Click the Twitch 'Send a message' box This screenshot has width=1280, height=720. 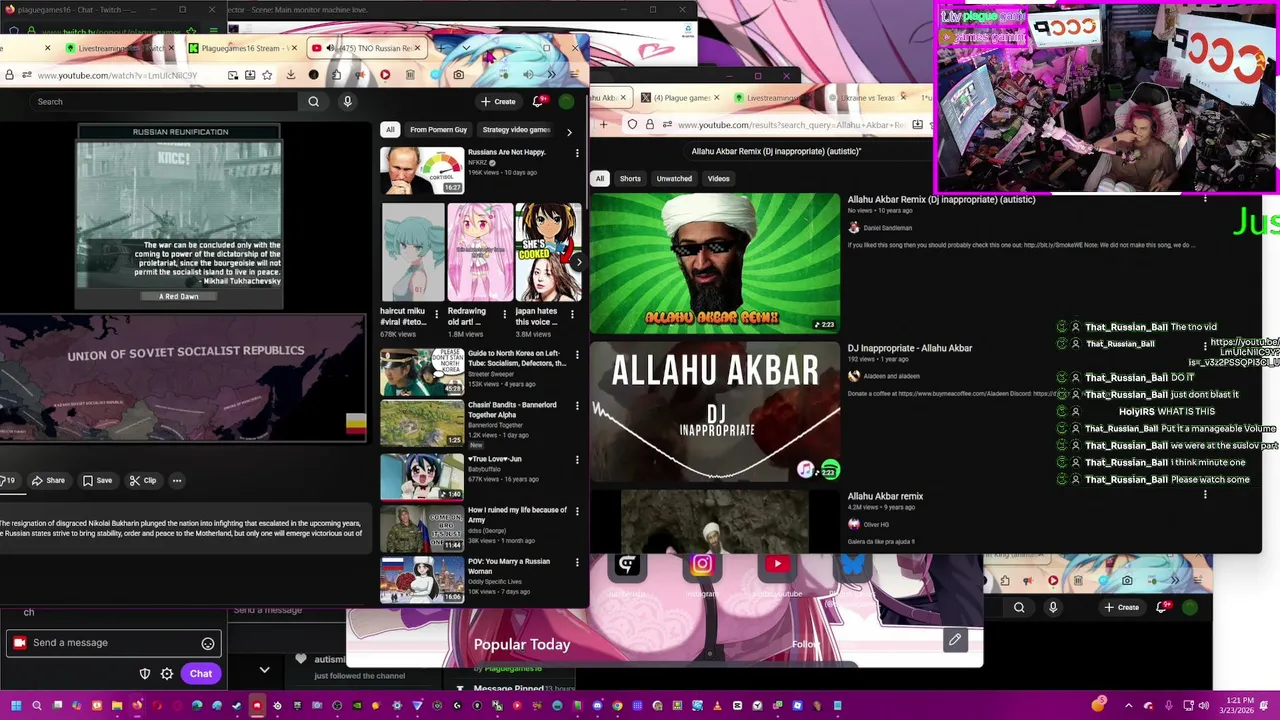(x=112, y=643)
